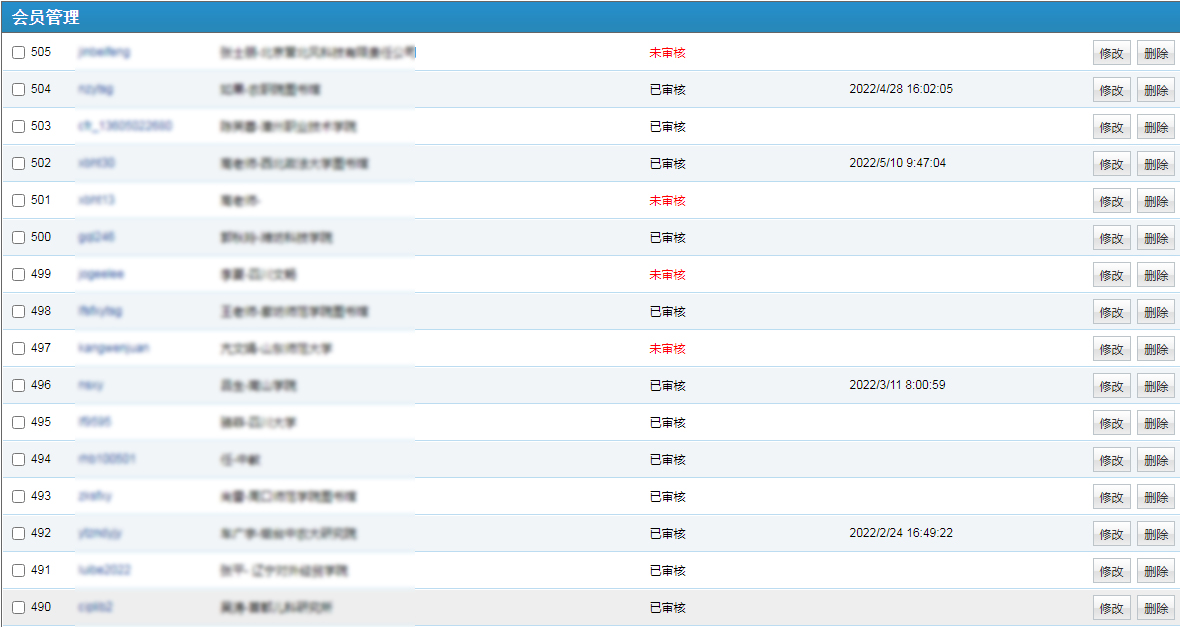Modify member 492 via 修改 button
This screenshot has height=627, width=1180.
(x=1111, y=534)
